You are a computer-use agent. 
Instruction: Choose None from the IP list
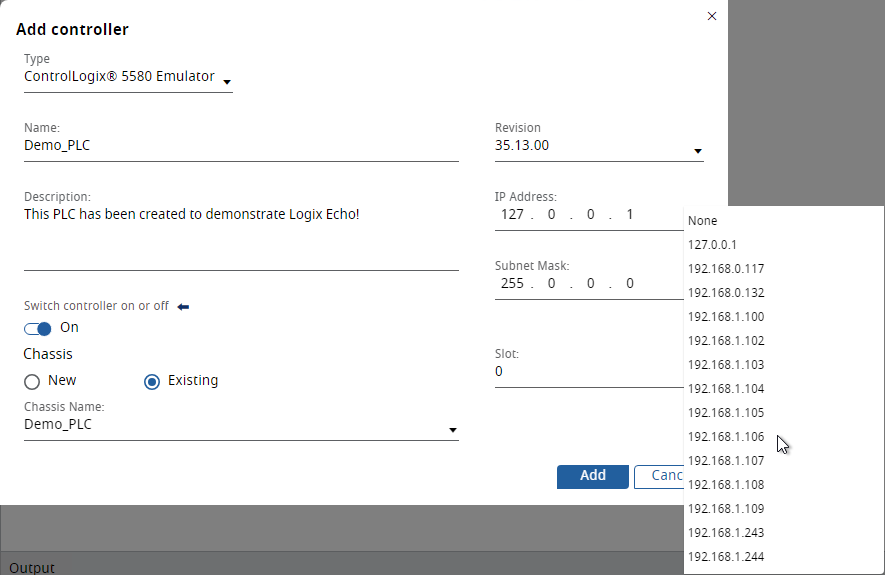tap(784, 221)
